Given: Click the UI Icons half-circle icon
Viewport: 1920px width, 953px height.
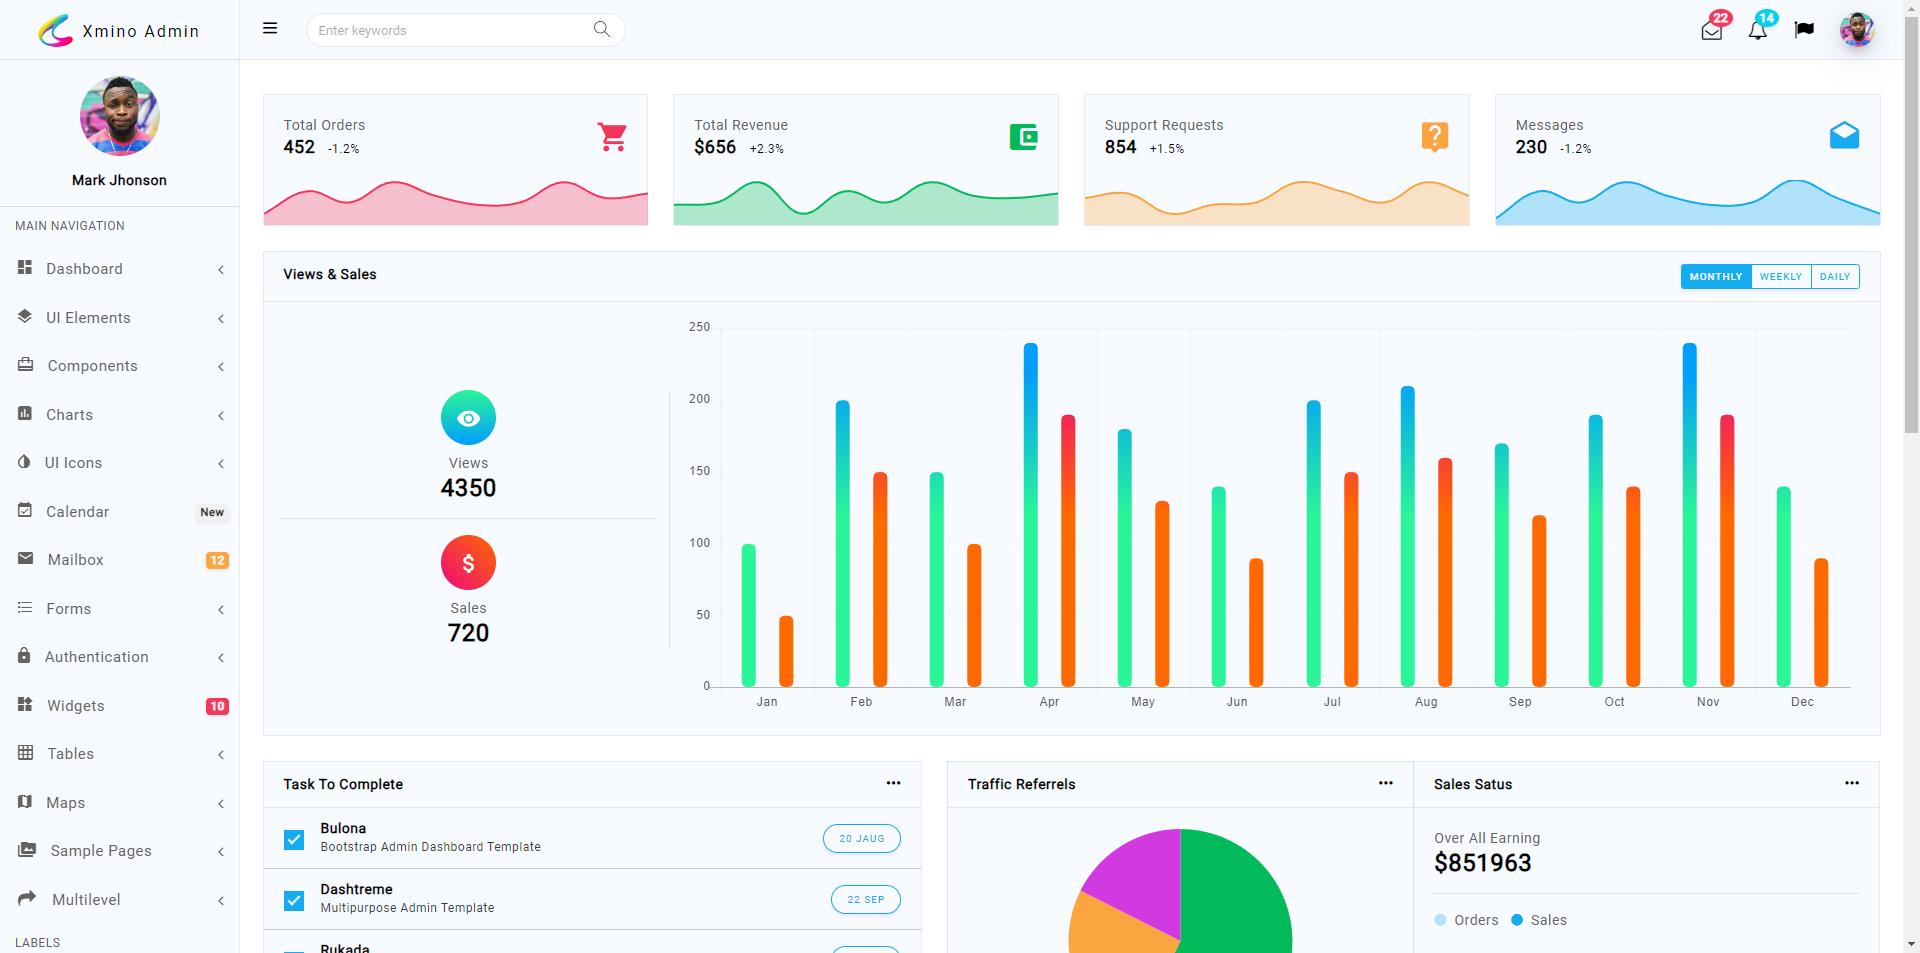Looking at the screenshot, I should (x=25, y=462).
